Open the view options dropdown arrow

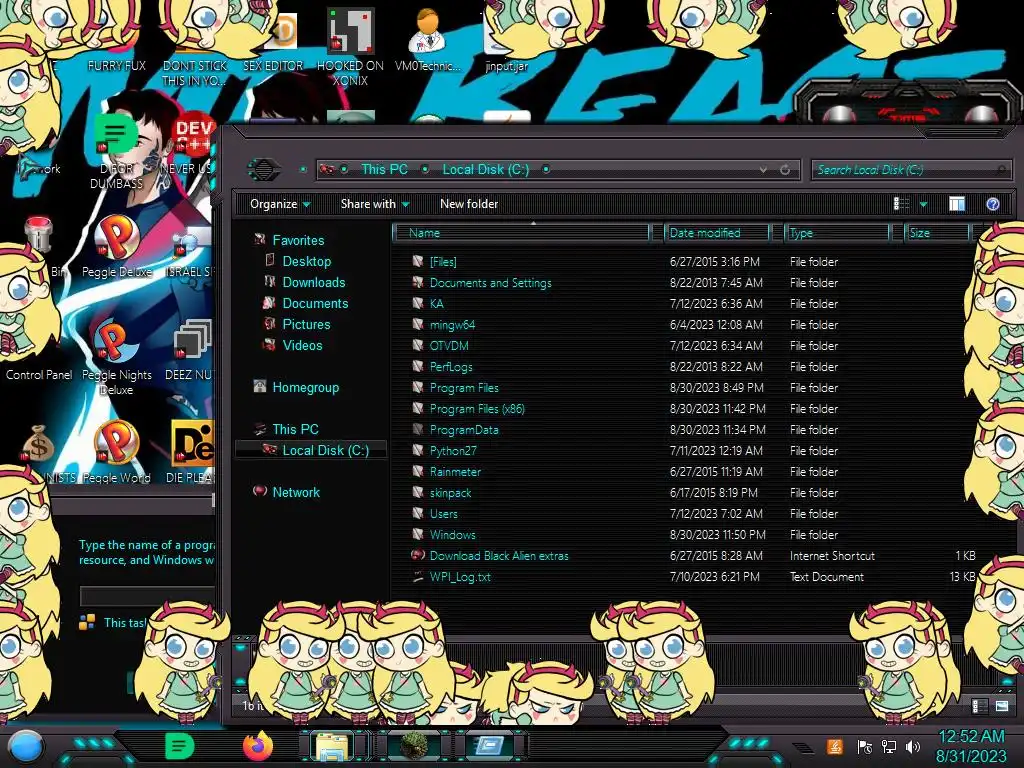(x=923, y=204)
